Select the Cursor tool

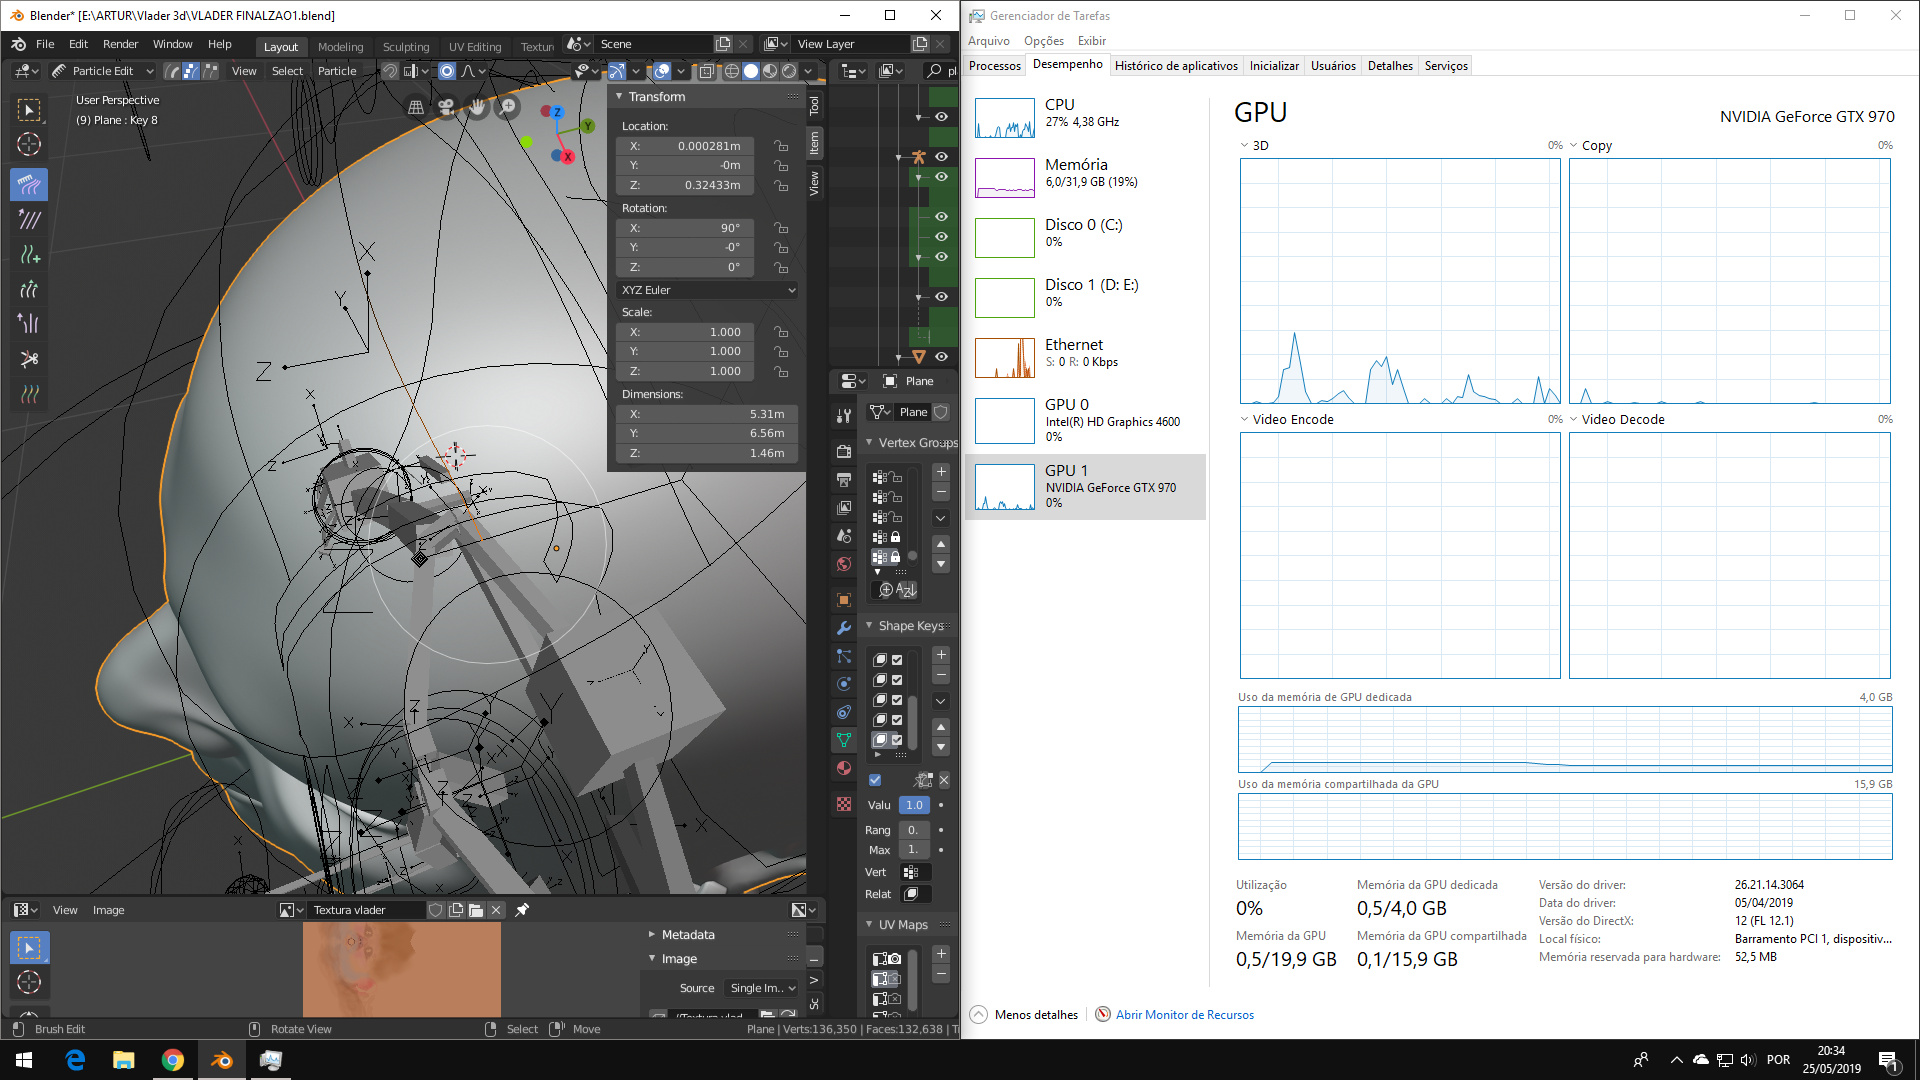click(29, 144)
